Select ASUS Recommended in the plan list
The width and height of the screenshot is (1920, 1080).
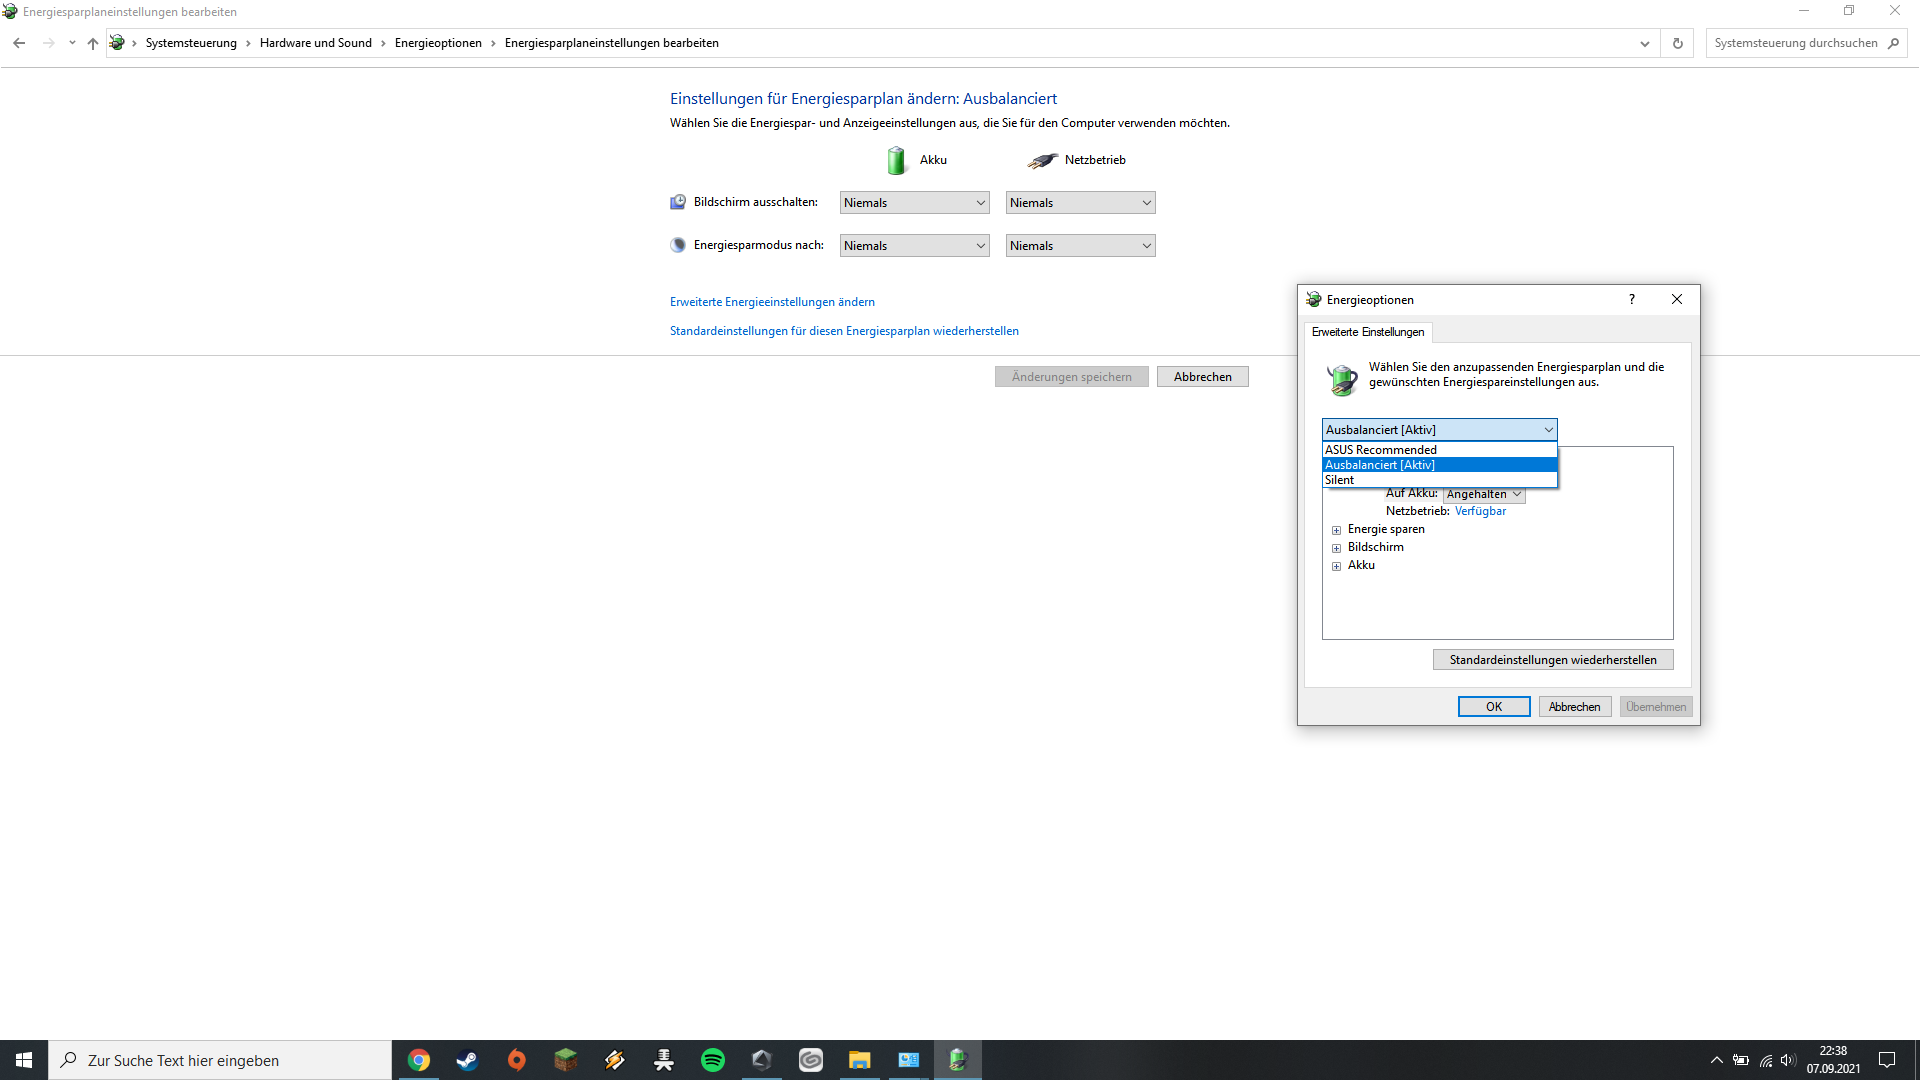click(x=1381, y=450)
